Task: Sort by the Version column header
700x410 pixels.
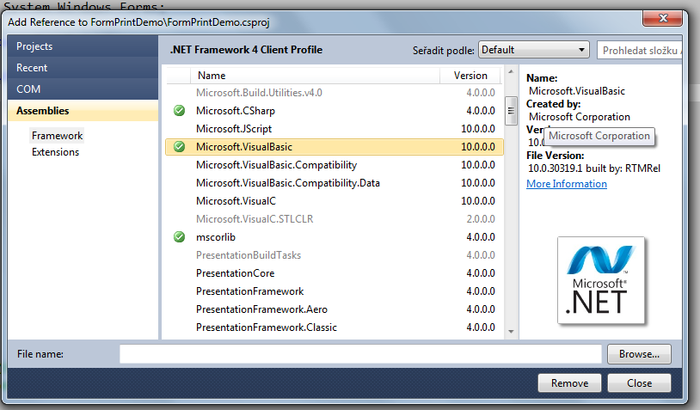Action: tap(471, 75)
